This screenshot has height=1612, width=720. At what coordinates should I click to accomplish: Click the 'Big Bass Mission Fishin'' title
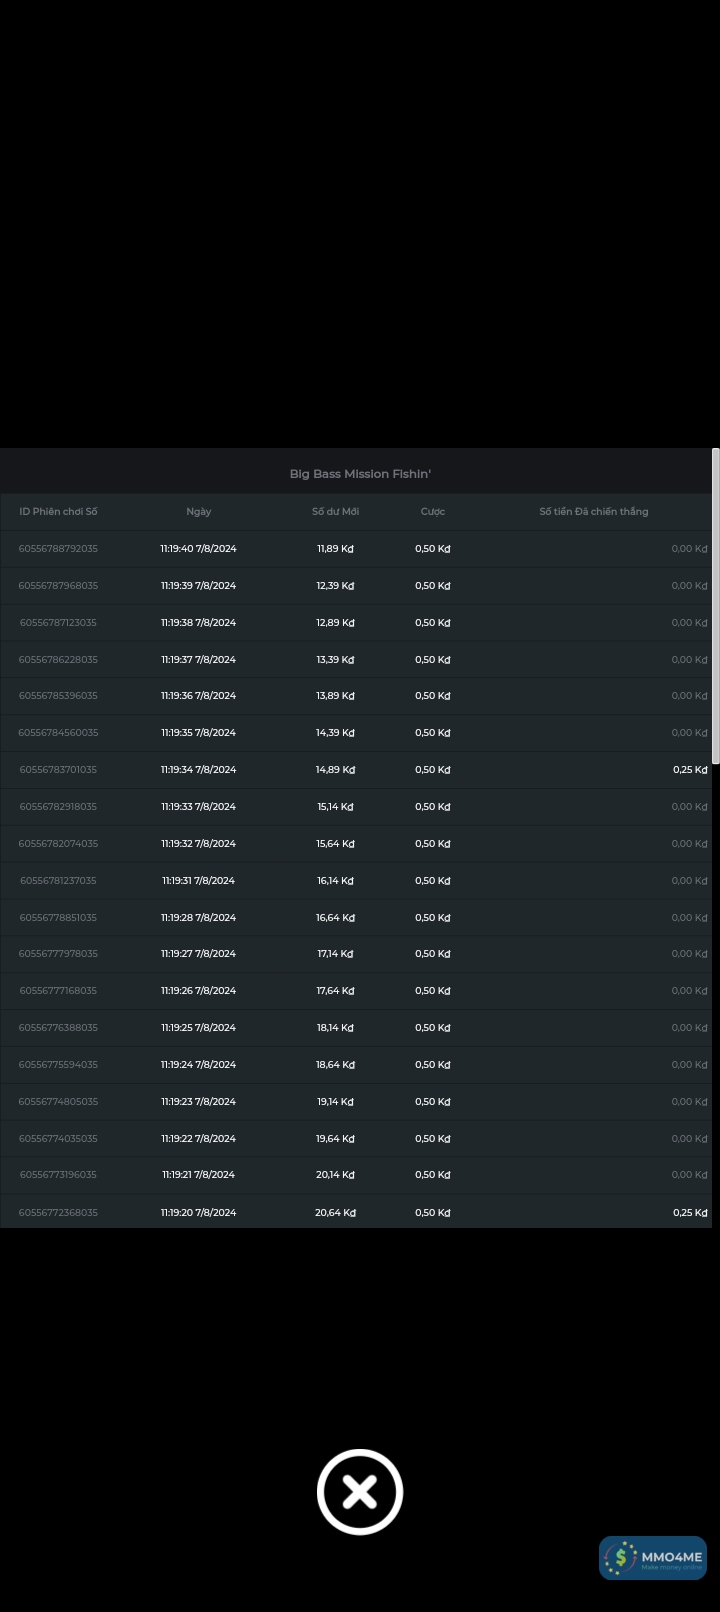[360, 474]
